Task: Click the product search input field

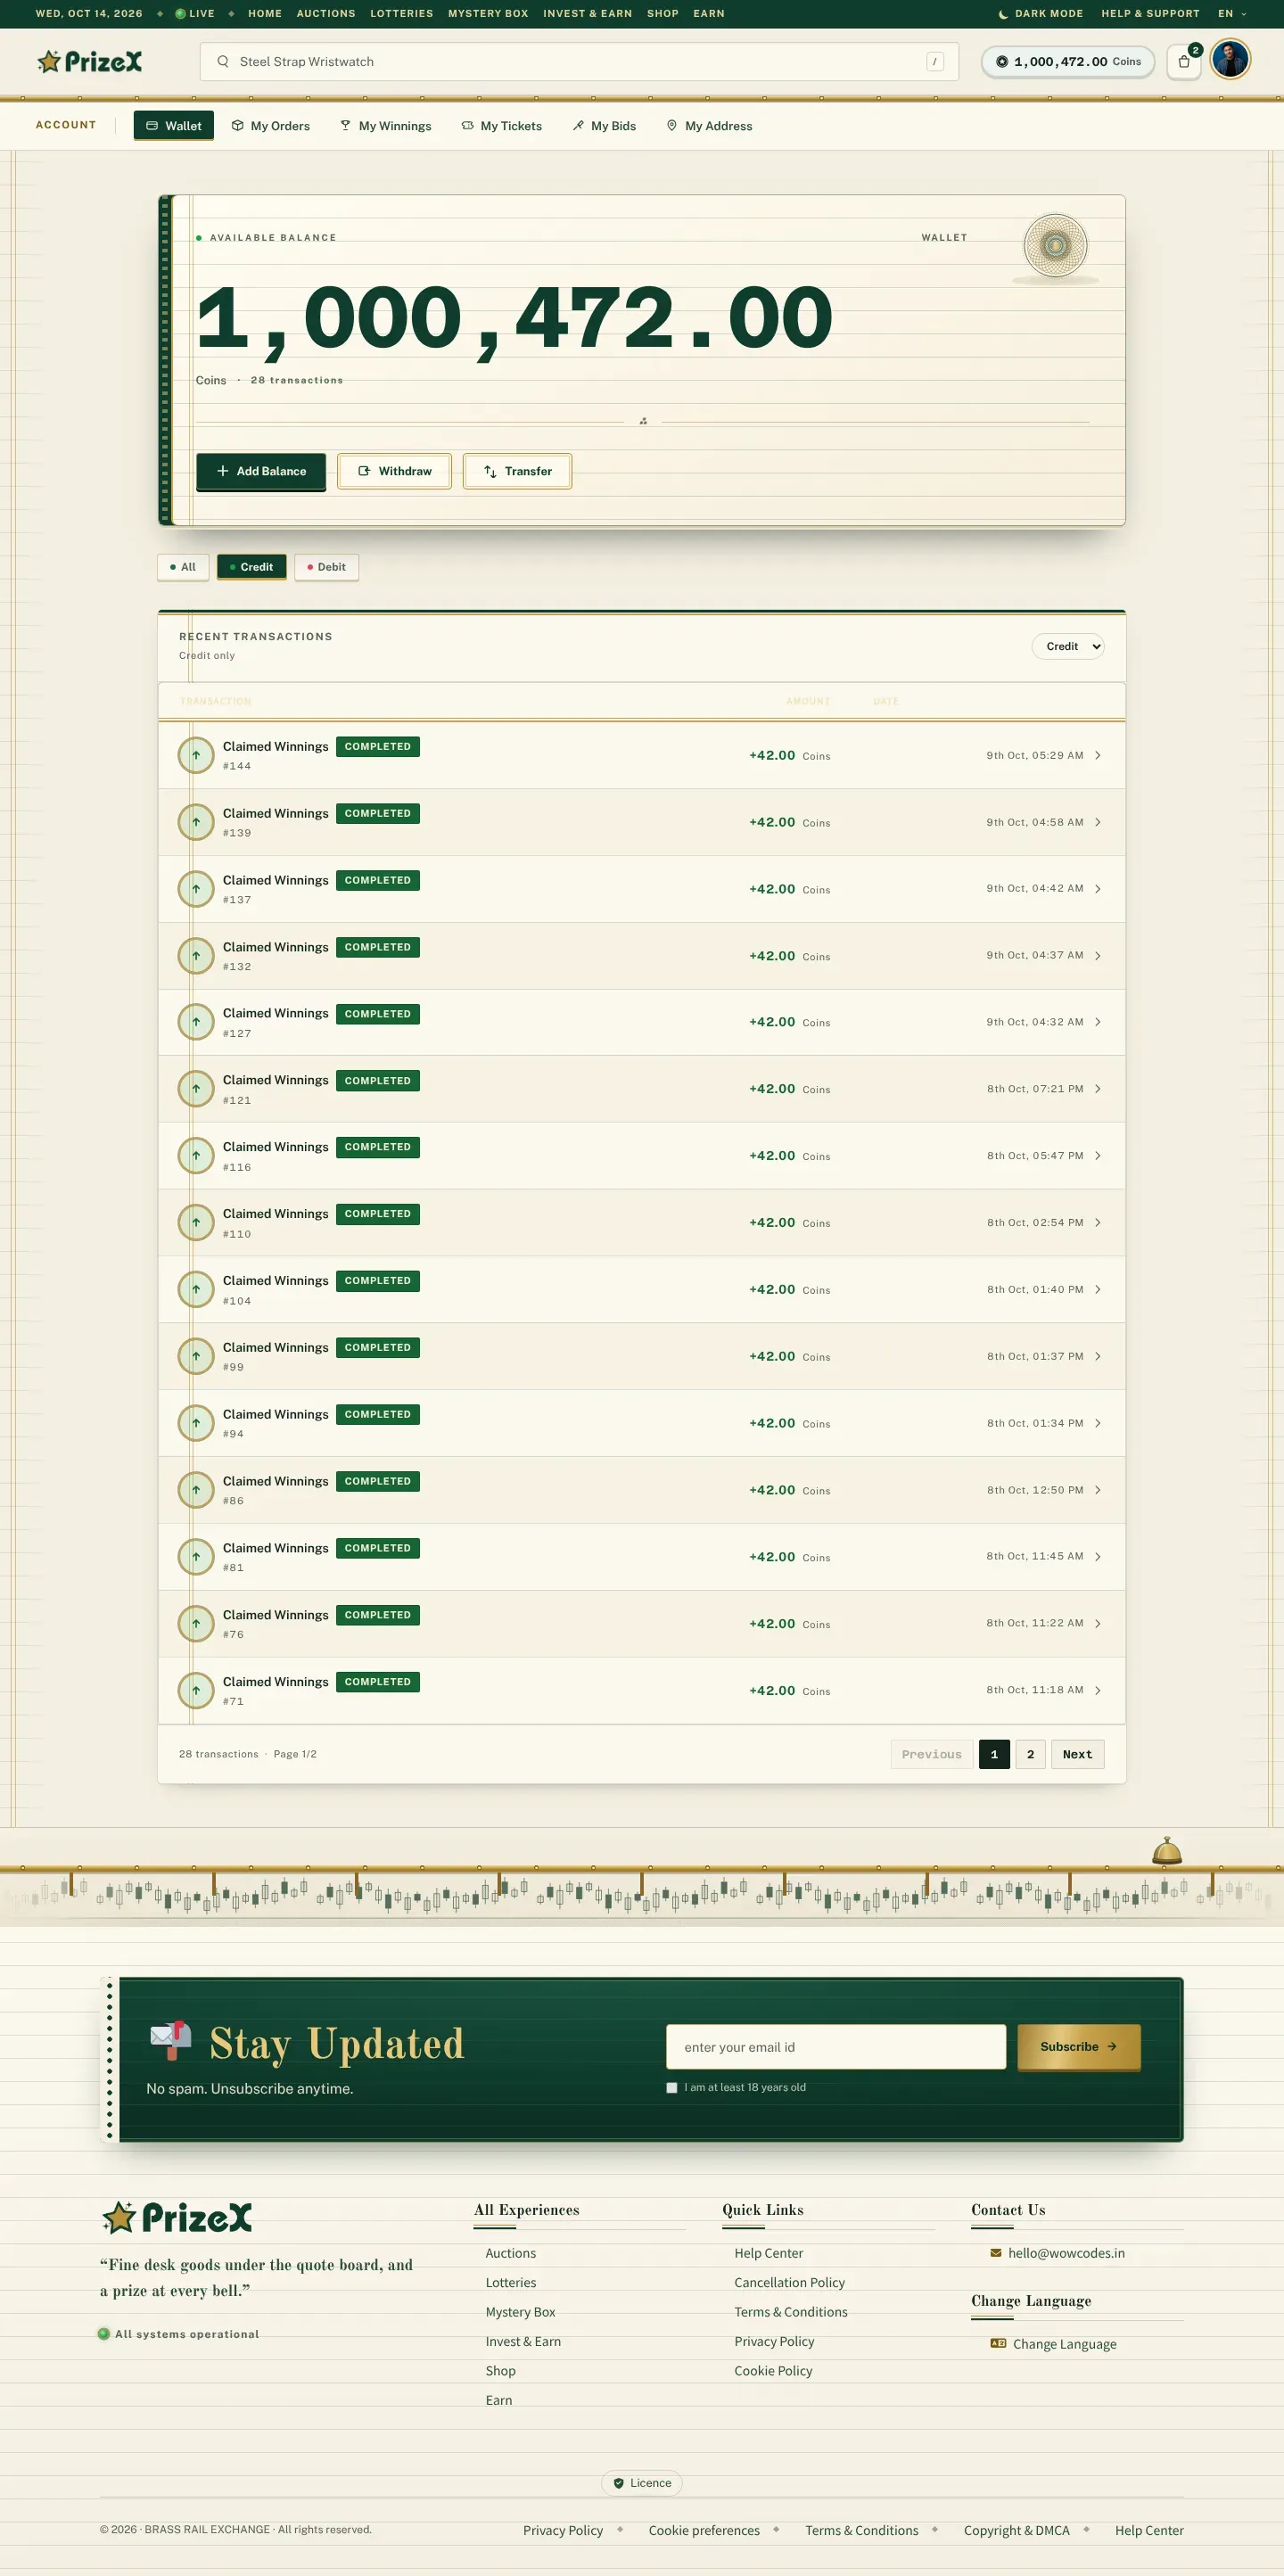Action: pyautogui.click(x=580, y=62)
